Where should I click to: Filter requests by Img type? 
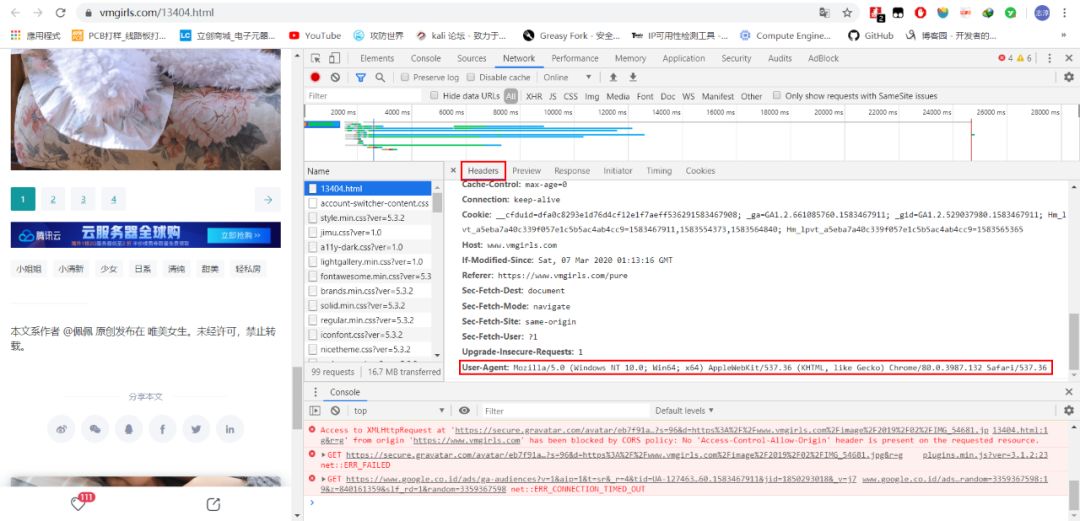(x=592, y=96)
